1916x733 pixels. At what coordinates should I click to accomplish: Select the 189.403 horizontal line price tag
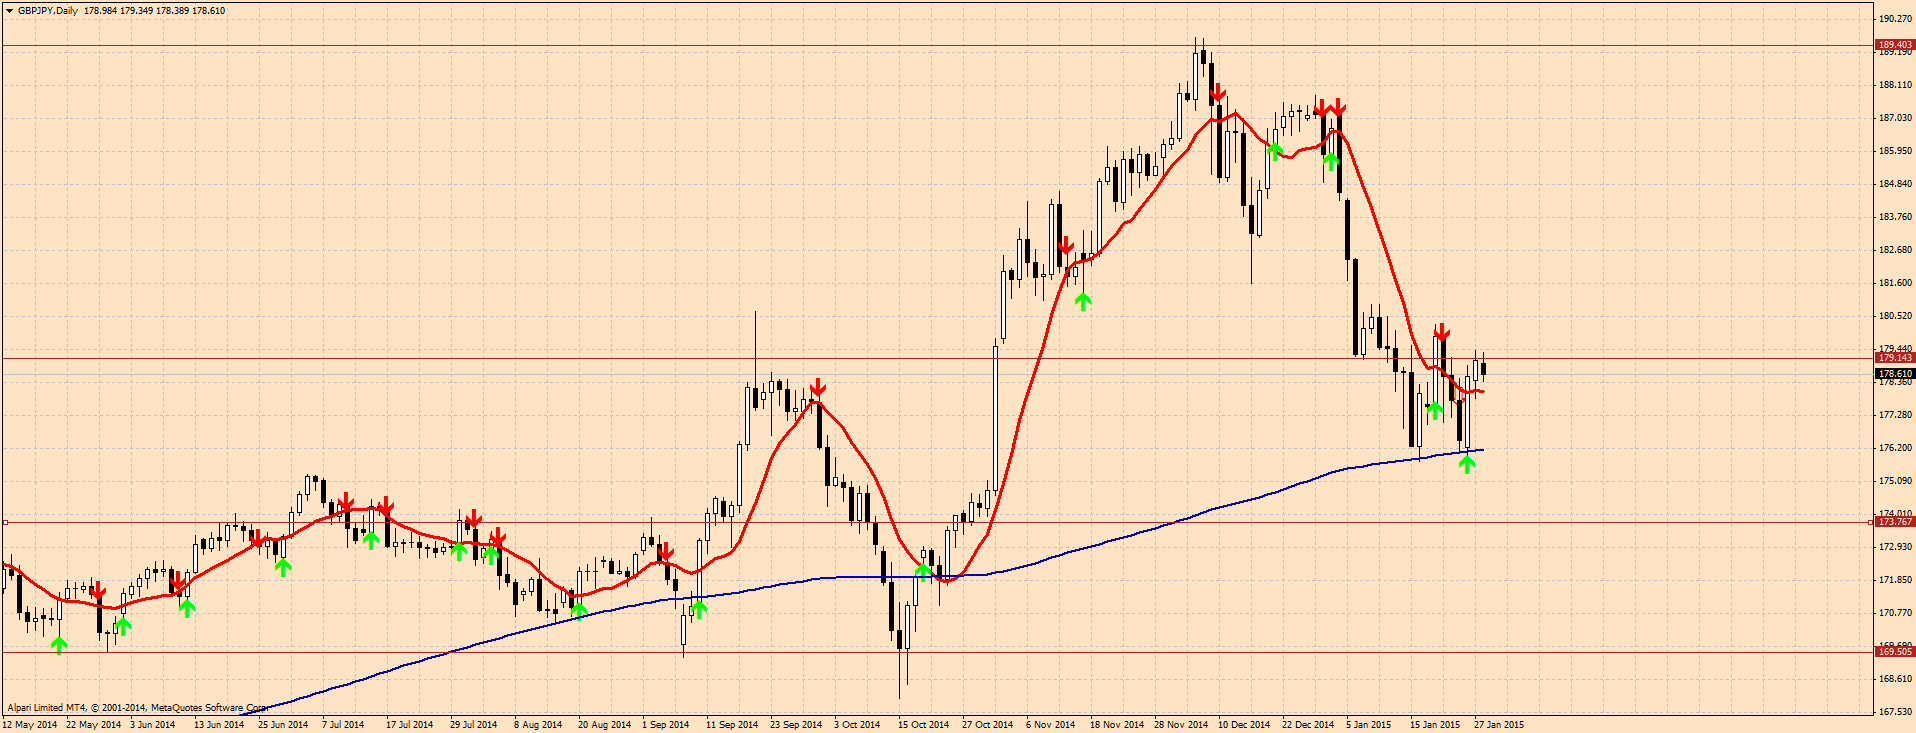tap(1894, 45)
